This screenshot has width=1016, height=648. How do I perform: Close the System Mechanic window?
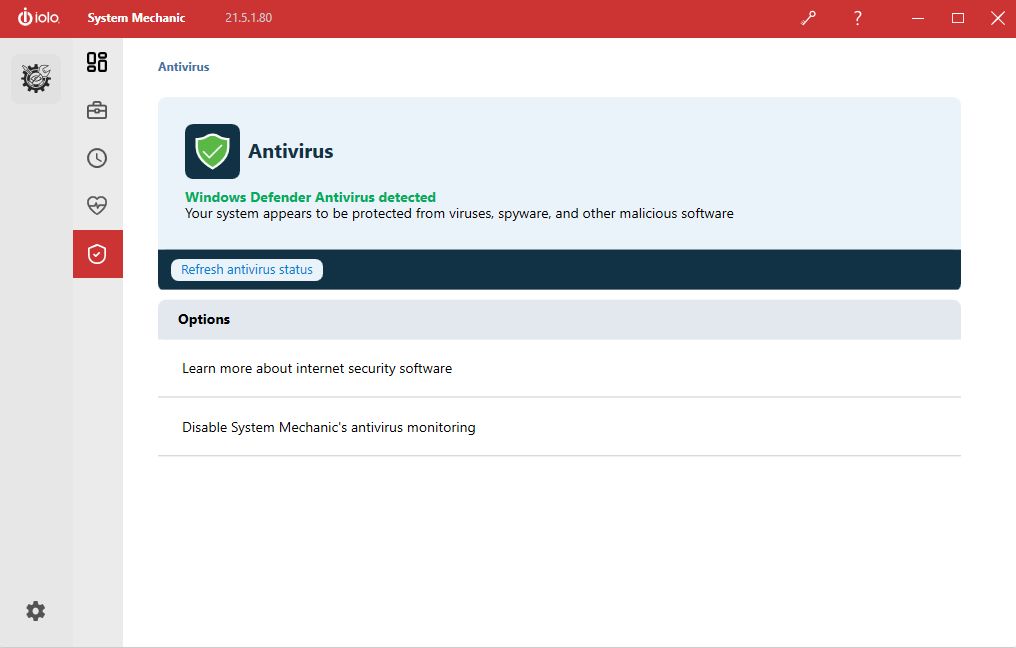998,18
